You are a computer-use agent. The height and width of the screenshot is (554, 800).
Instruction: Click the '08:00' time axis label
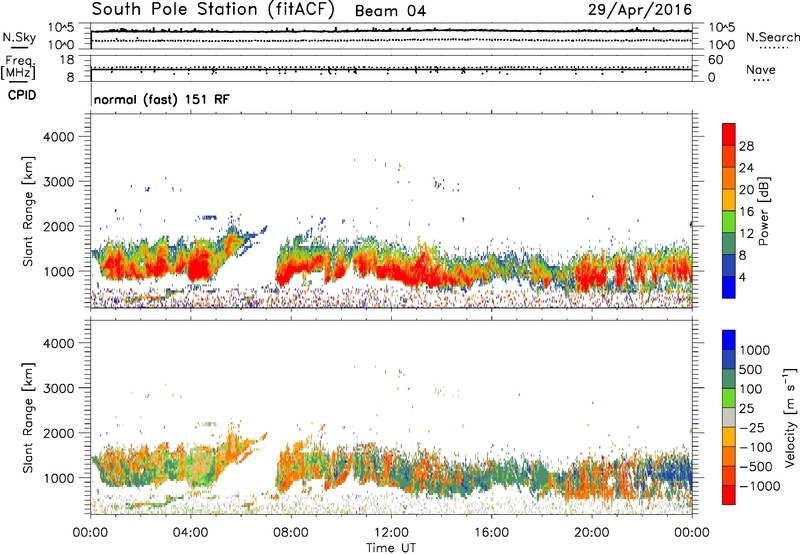click(290, 533)
